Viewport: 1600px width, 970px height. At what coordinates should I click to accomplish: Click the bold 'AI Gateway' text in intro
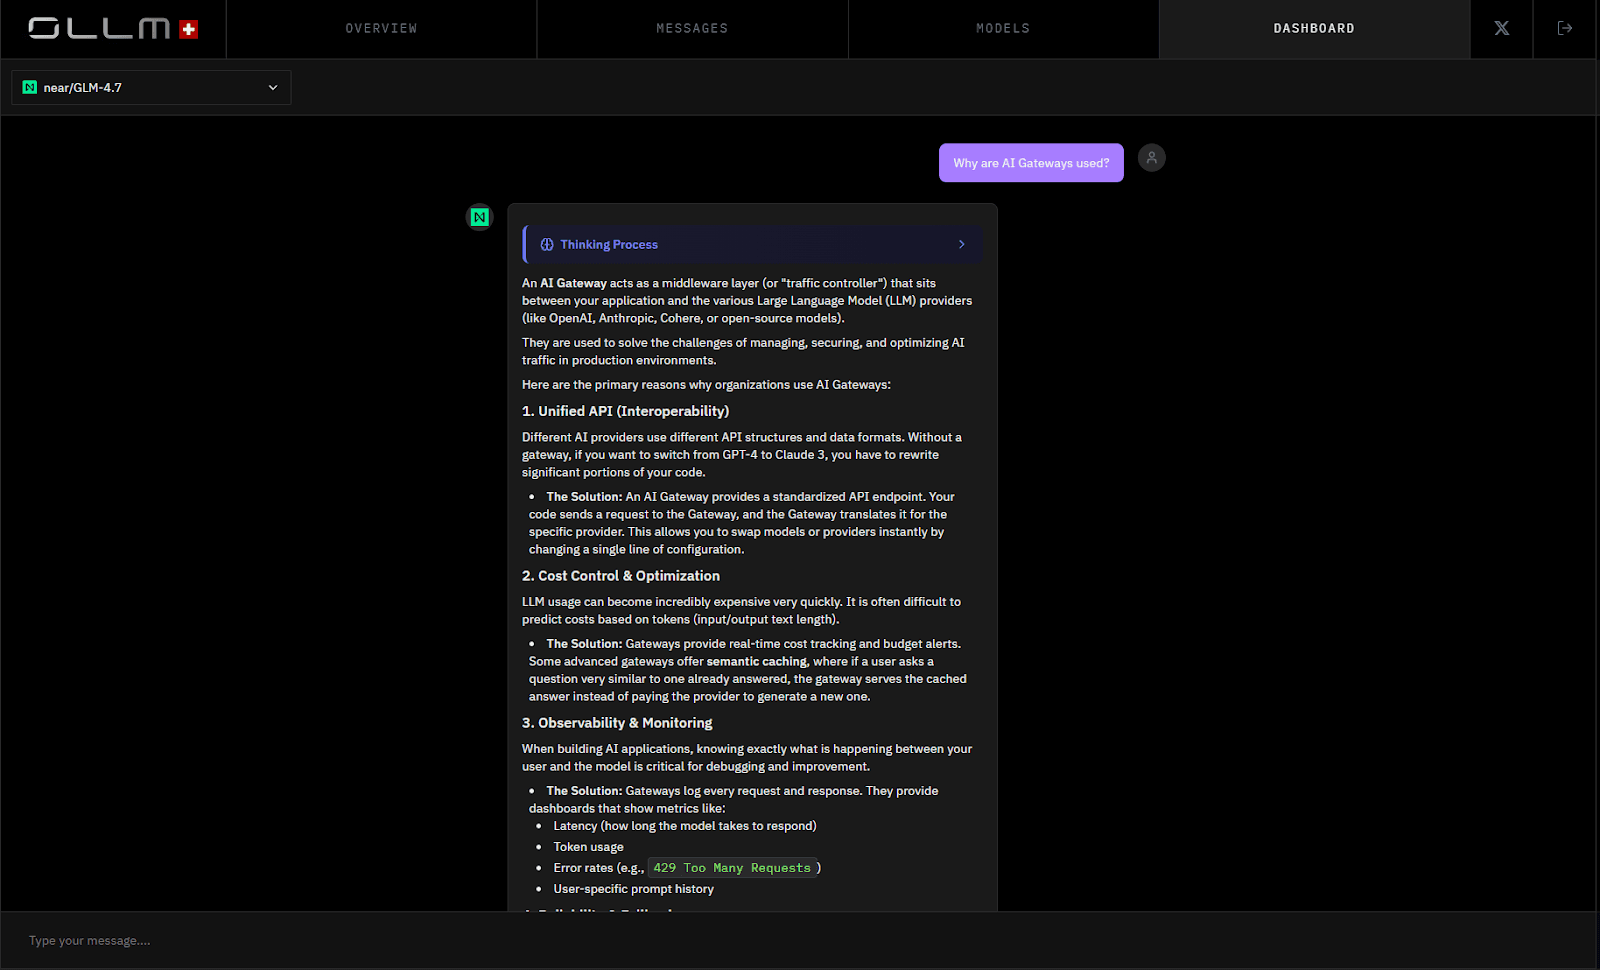pyautogui.click(x=573, y=283)
